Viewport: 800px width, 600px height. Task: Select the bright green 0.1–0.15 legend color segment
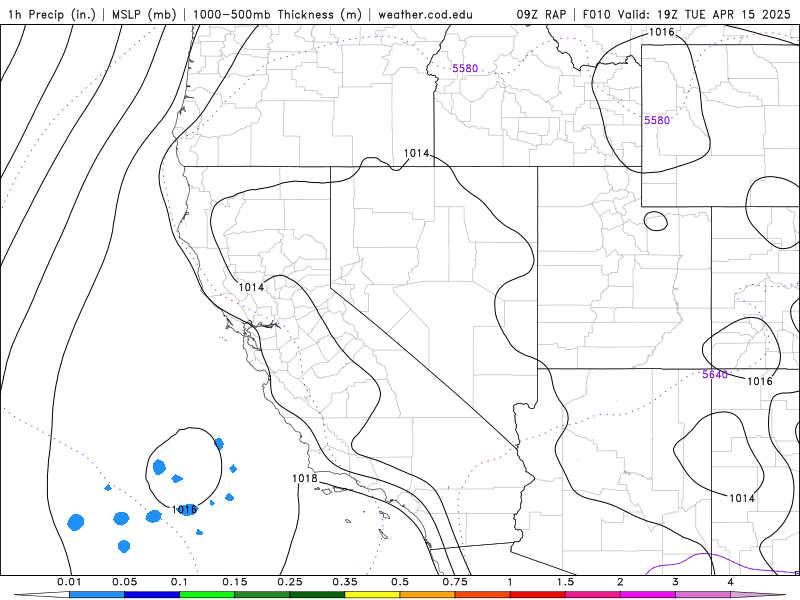coord(207,595)
